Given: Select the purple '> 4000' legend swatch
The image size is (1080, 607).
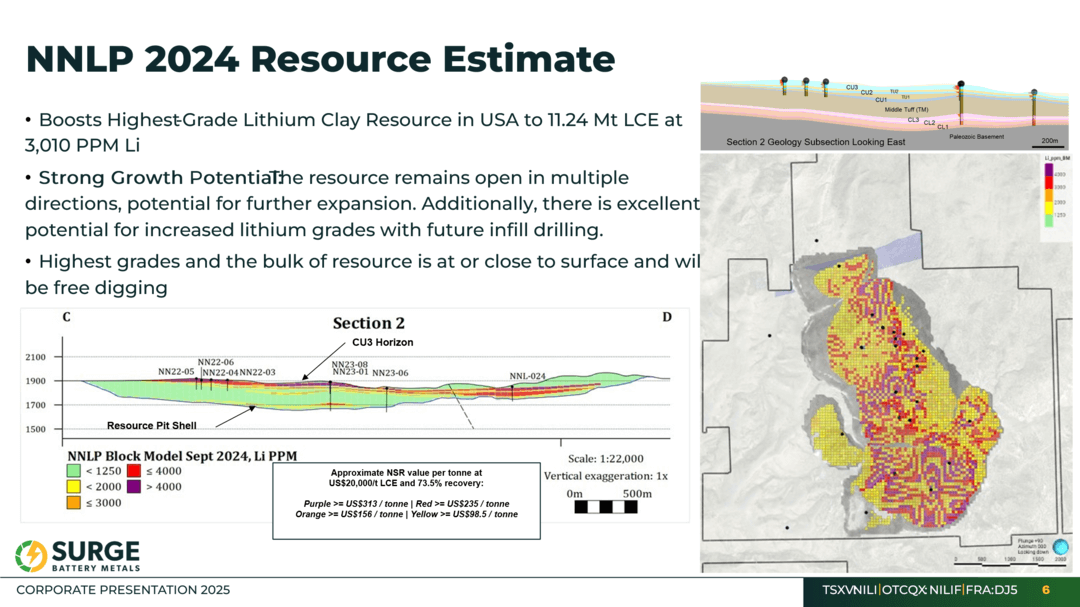Looking at the screenshot, I should point(133,487).
